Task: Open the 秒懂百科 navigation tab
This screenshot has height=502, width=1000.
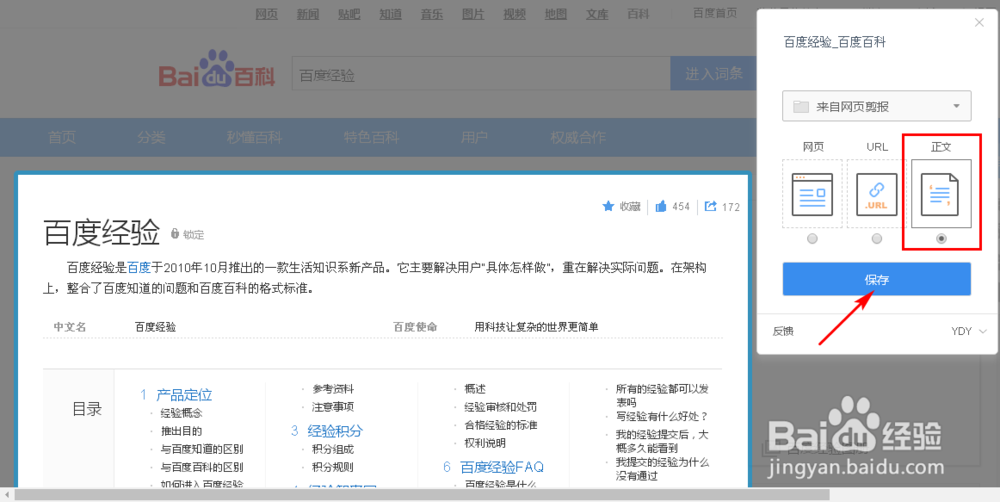Action: tap(254, 137)
